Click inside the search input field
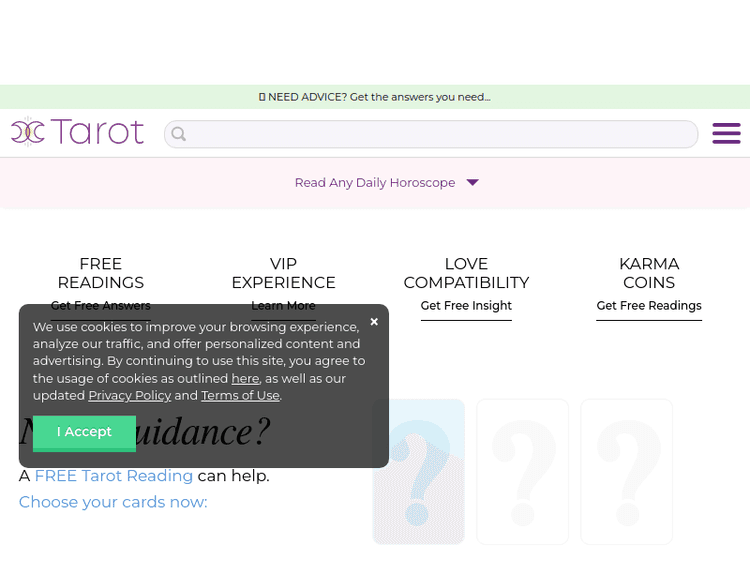750x563 pixels. 430,134
